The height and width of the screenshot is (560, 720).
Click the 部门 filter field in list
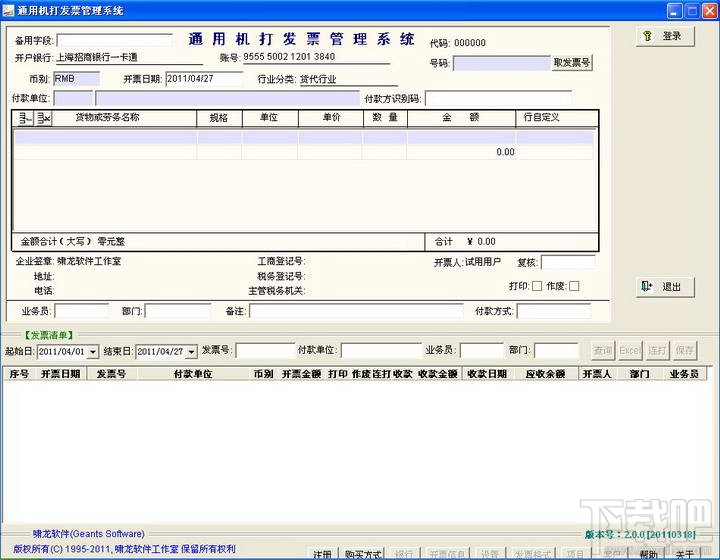pos(556,351)
